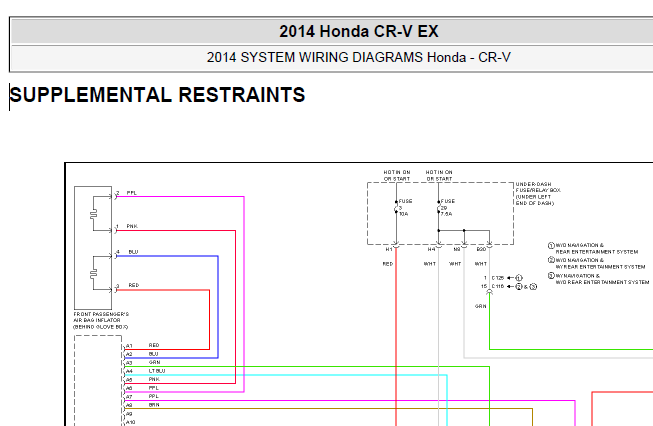Click inflator pin 2 'PPL' label

tap(132, 193)
